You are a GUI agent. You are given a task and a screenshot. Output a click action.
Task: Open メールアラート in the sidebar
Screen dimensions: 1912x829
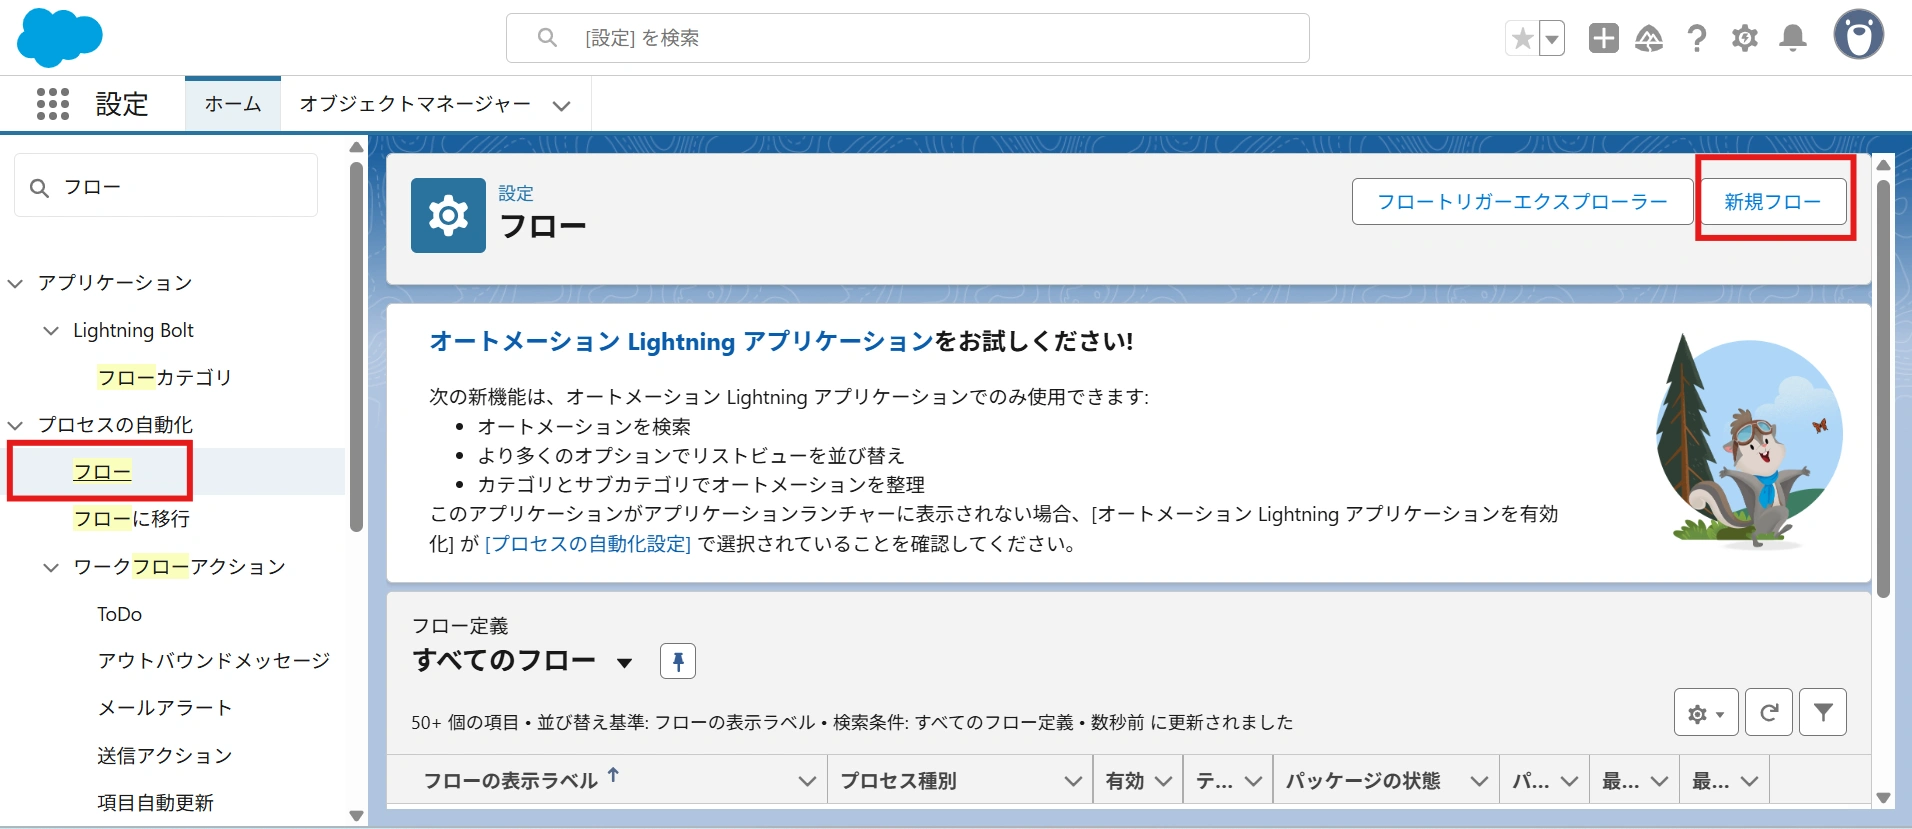point(164,708)
